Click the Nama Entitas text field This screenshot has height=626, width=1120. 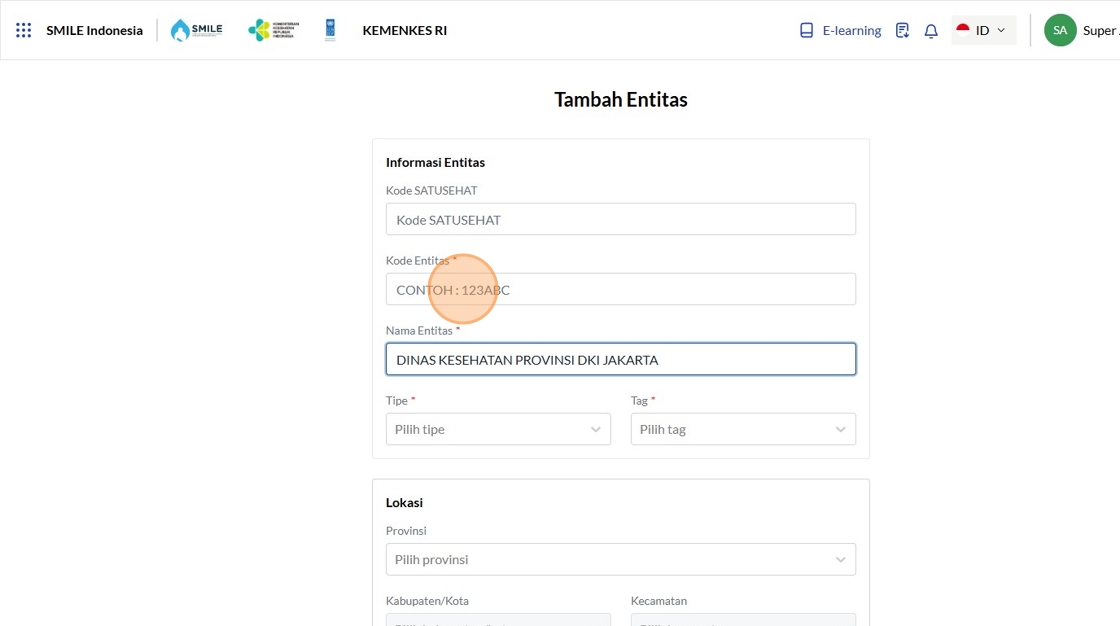(x=620, y=359)
